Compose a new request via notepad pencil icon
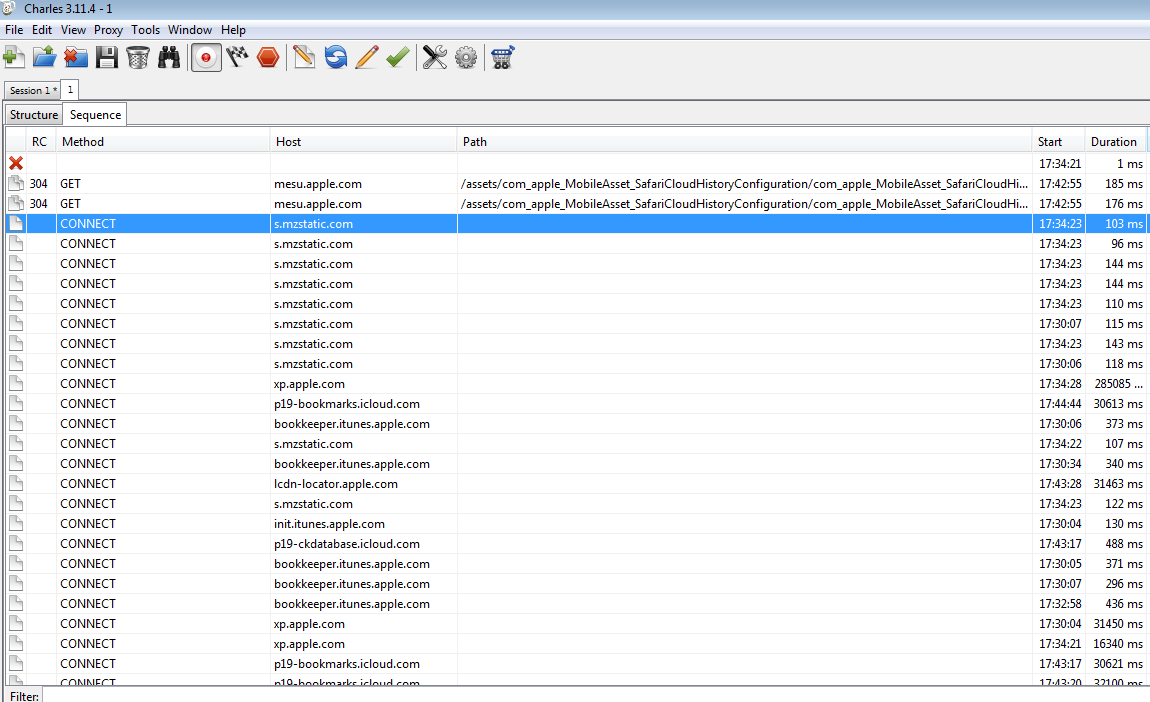Viewport: 1150px width, 702px height. [x=304, y=57]
